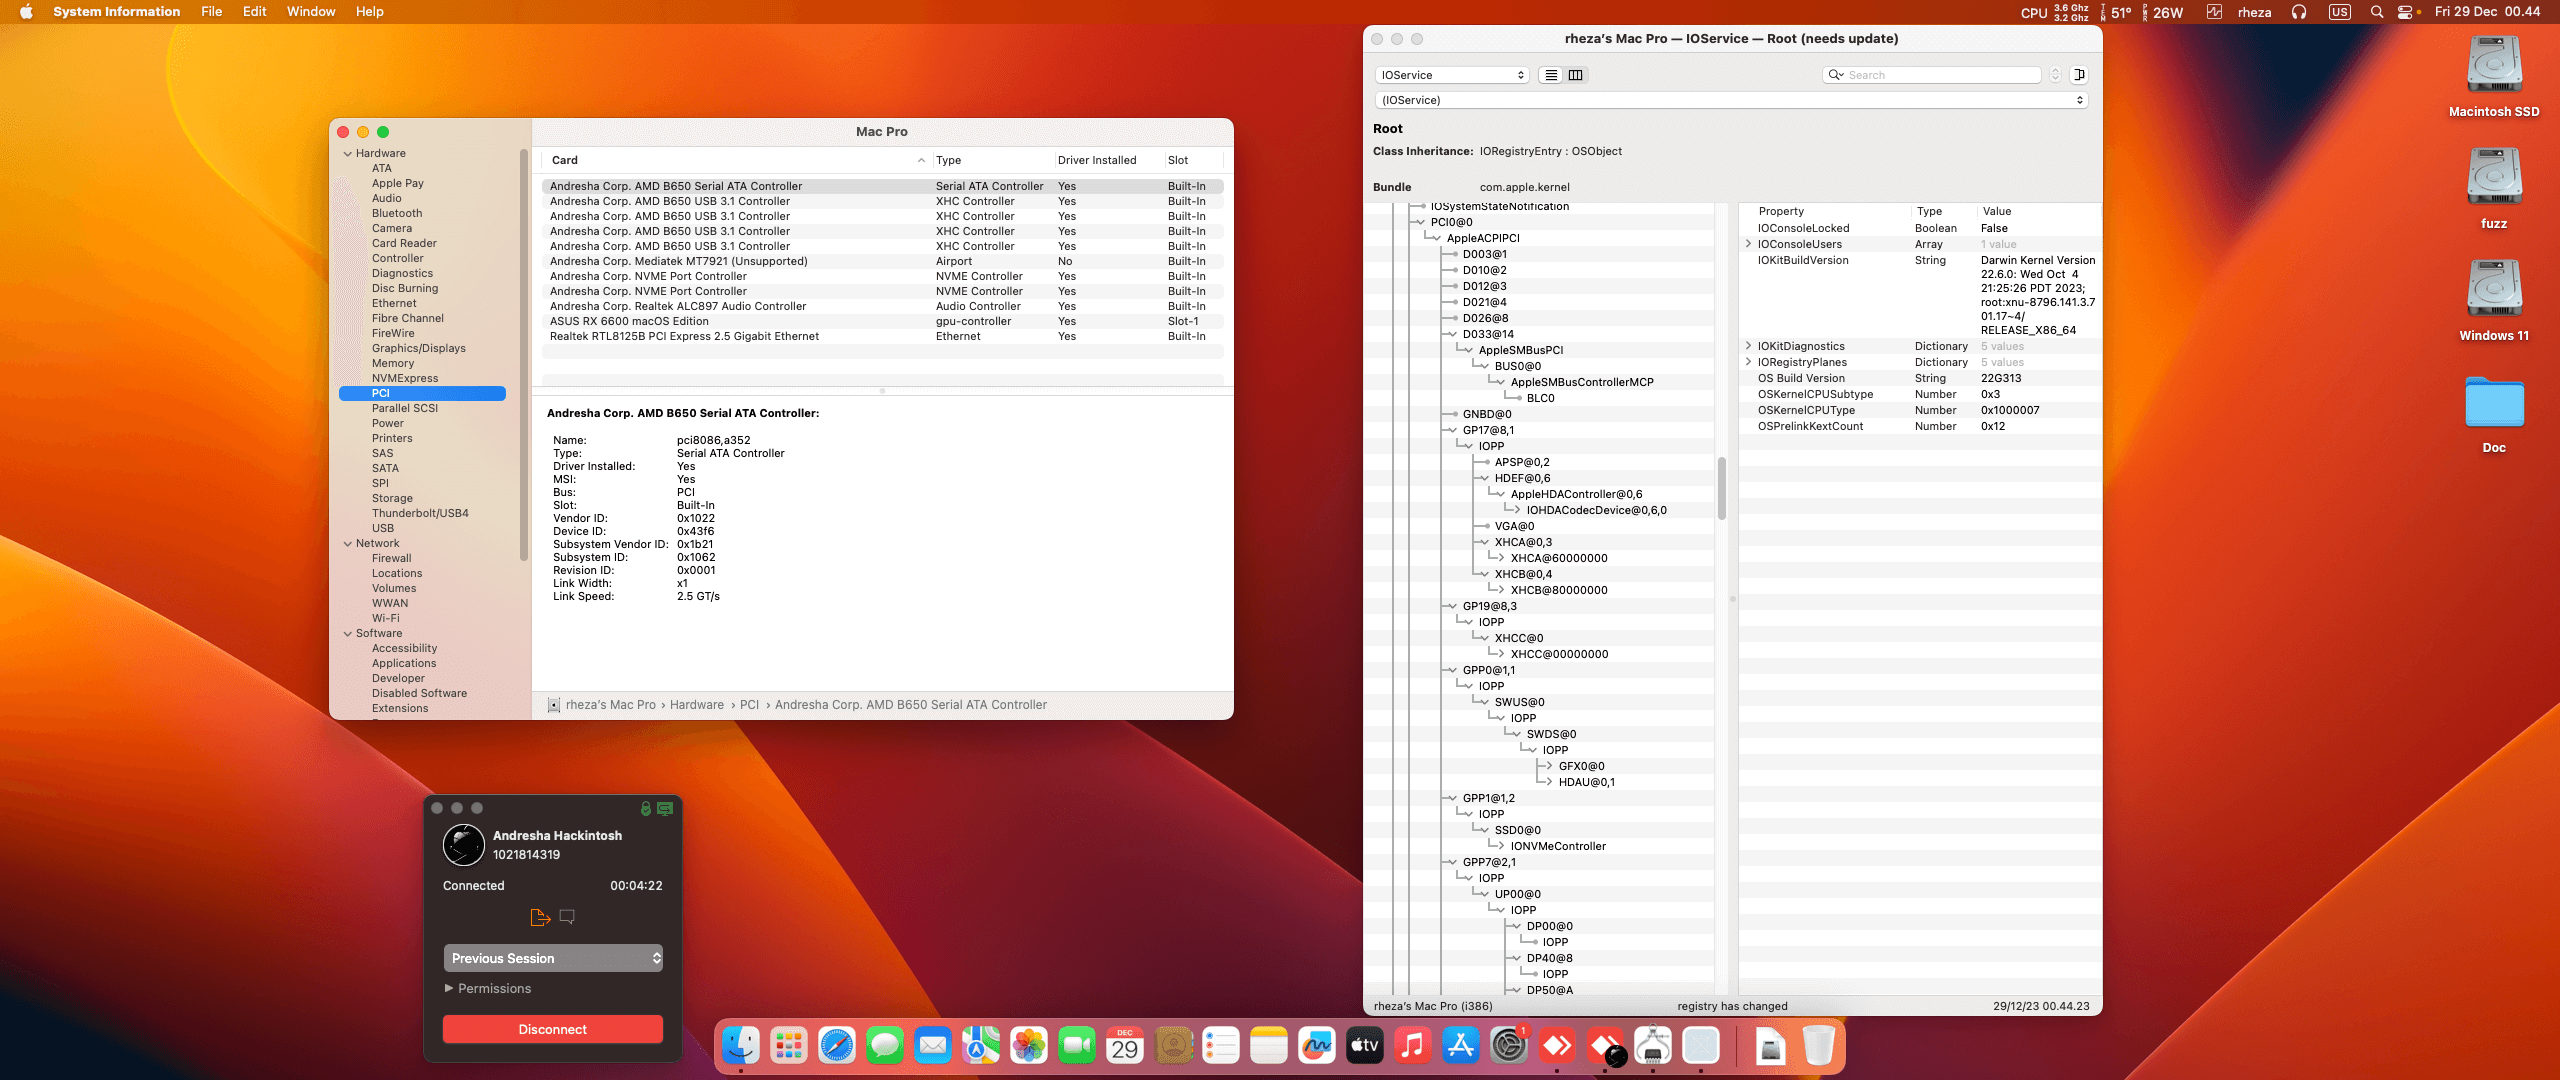Open the File menu
The image size is (2560, 1080).
(x=211, y=12)
